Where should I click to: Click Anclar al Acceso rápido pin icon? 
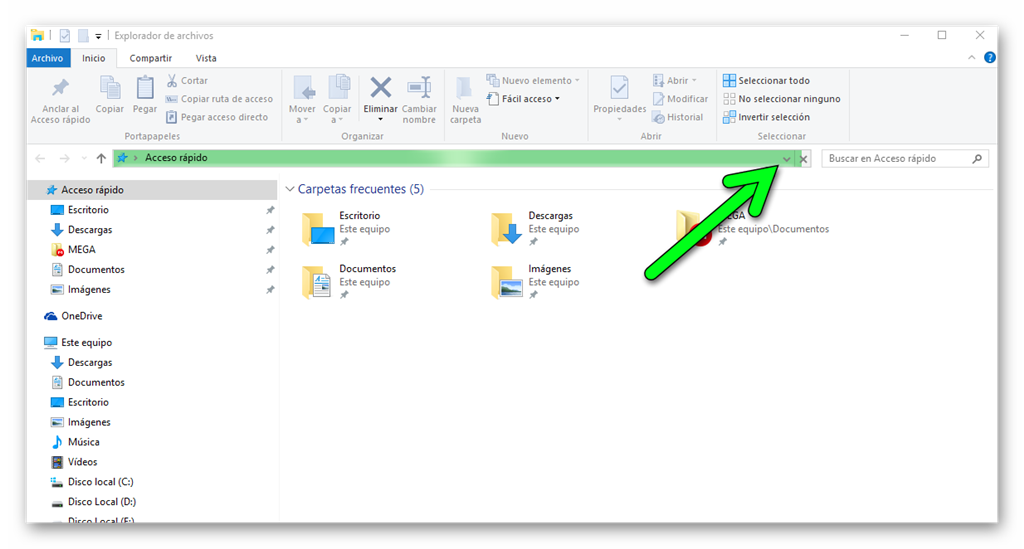click(60, 87)
